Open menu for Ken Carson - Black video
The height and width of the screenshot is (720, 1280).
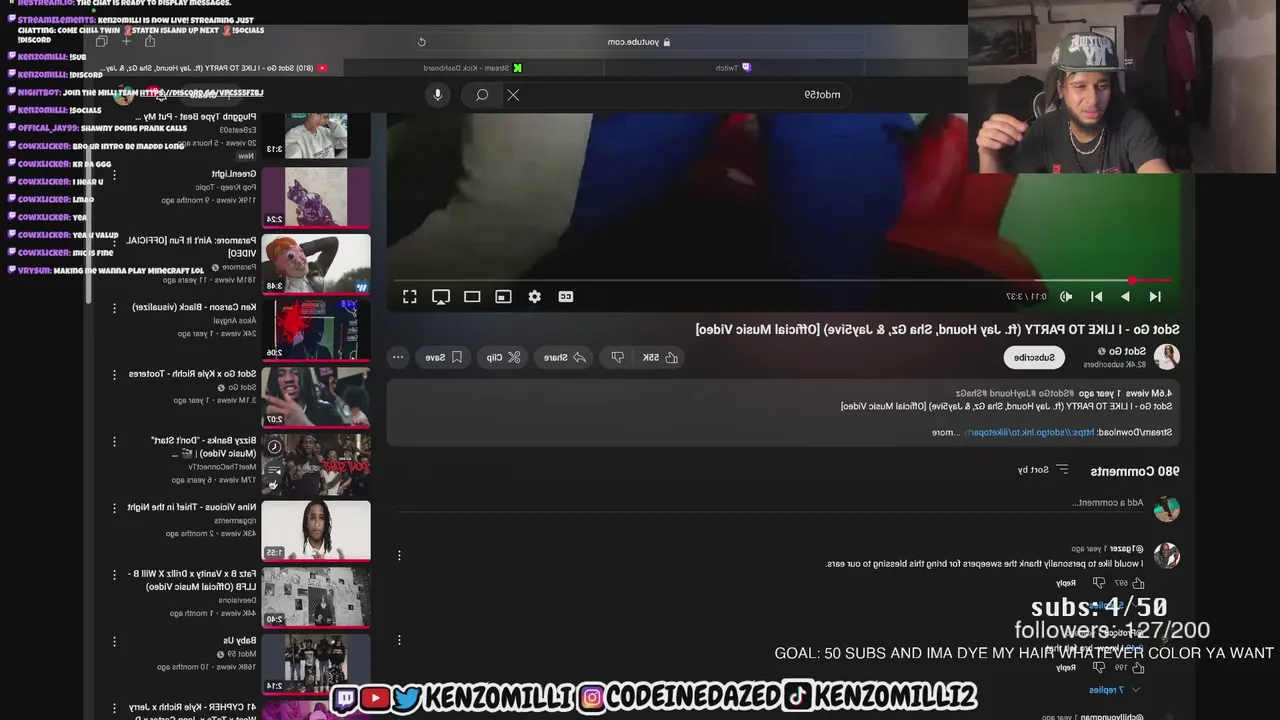[x=114, y=308]
